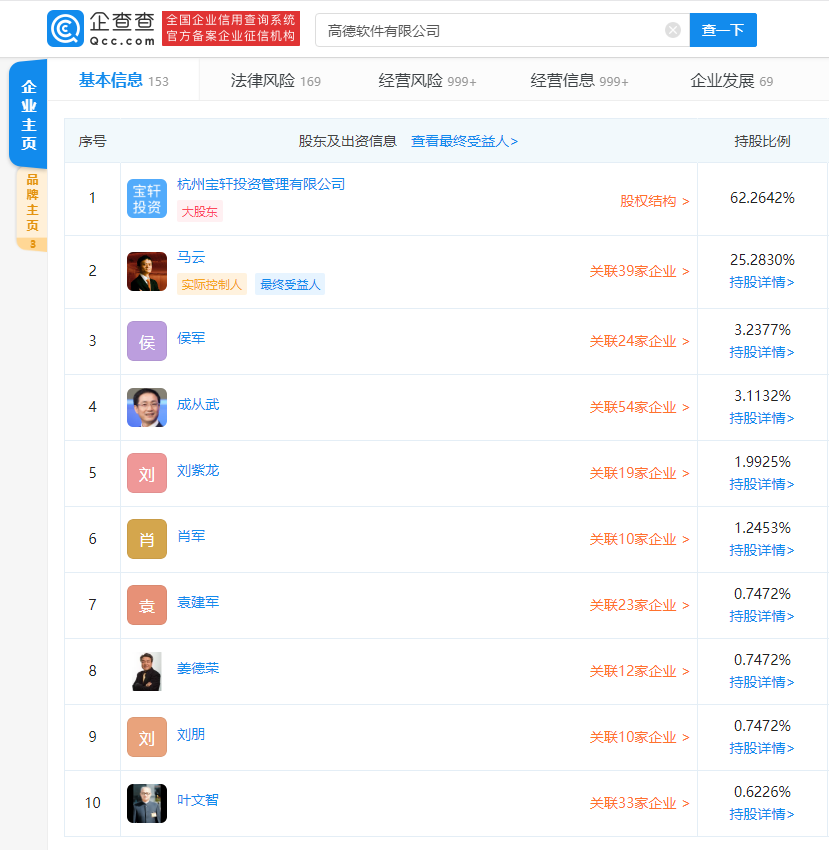This screenshot has height=850, width=829.
Task: View 持股详情 for 刘朋
Action: tap(762, 749)
